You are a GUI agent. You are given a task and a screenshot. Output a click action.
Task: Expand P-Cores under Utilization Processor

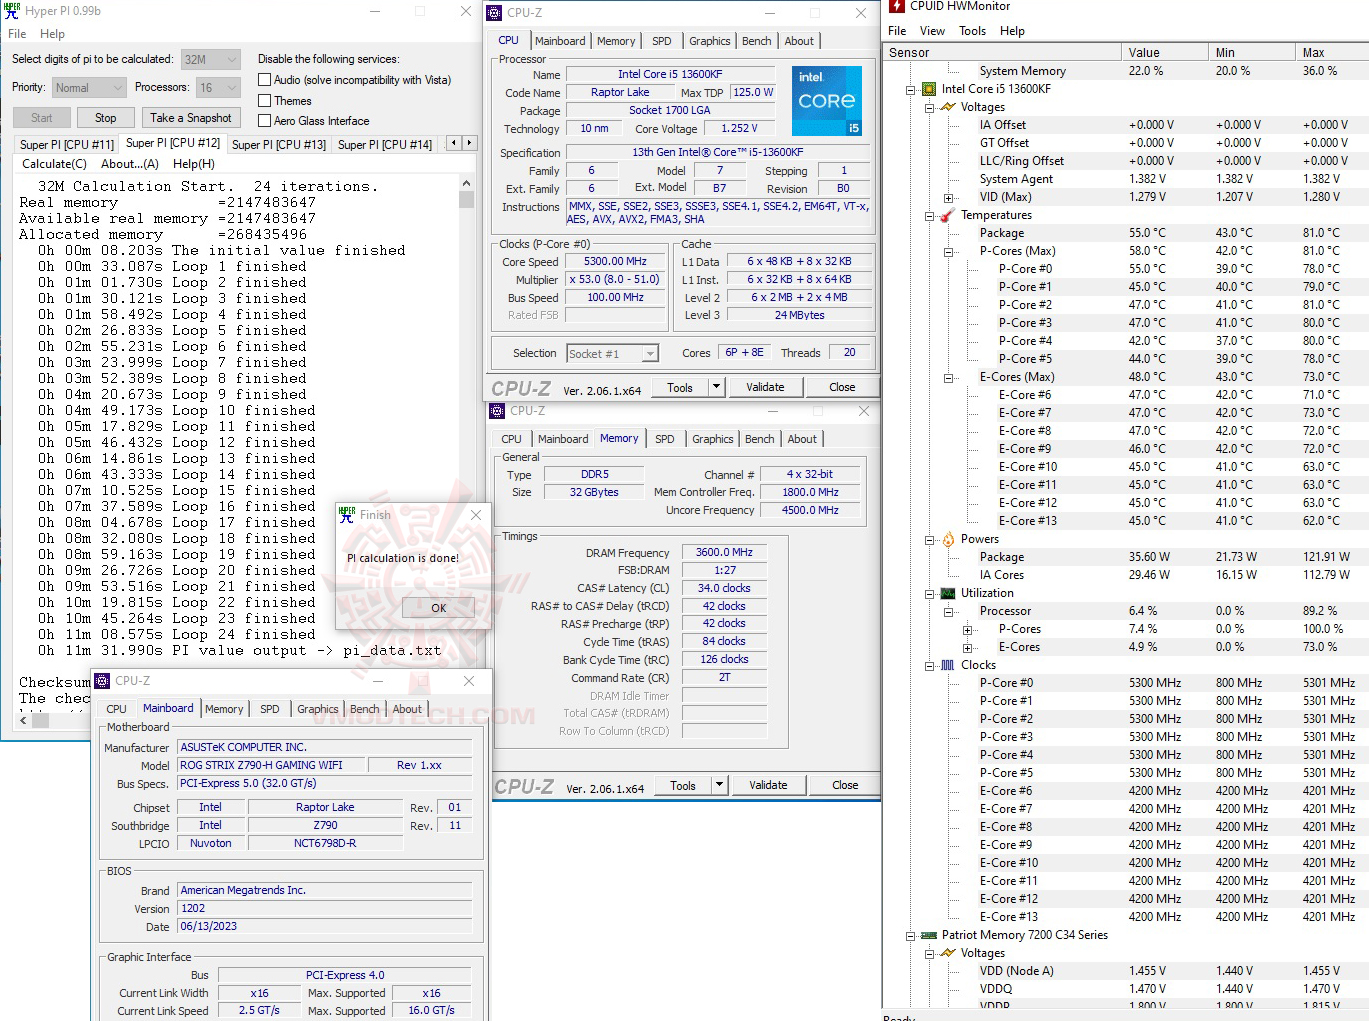coord(967,629)
